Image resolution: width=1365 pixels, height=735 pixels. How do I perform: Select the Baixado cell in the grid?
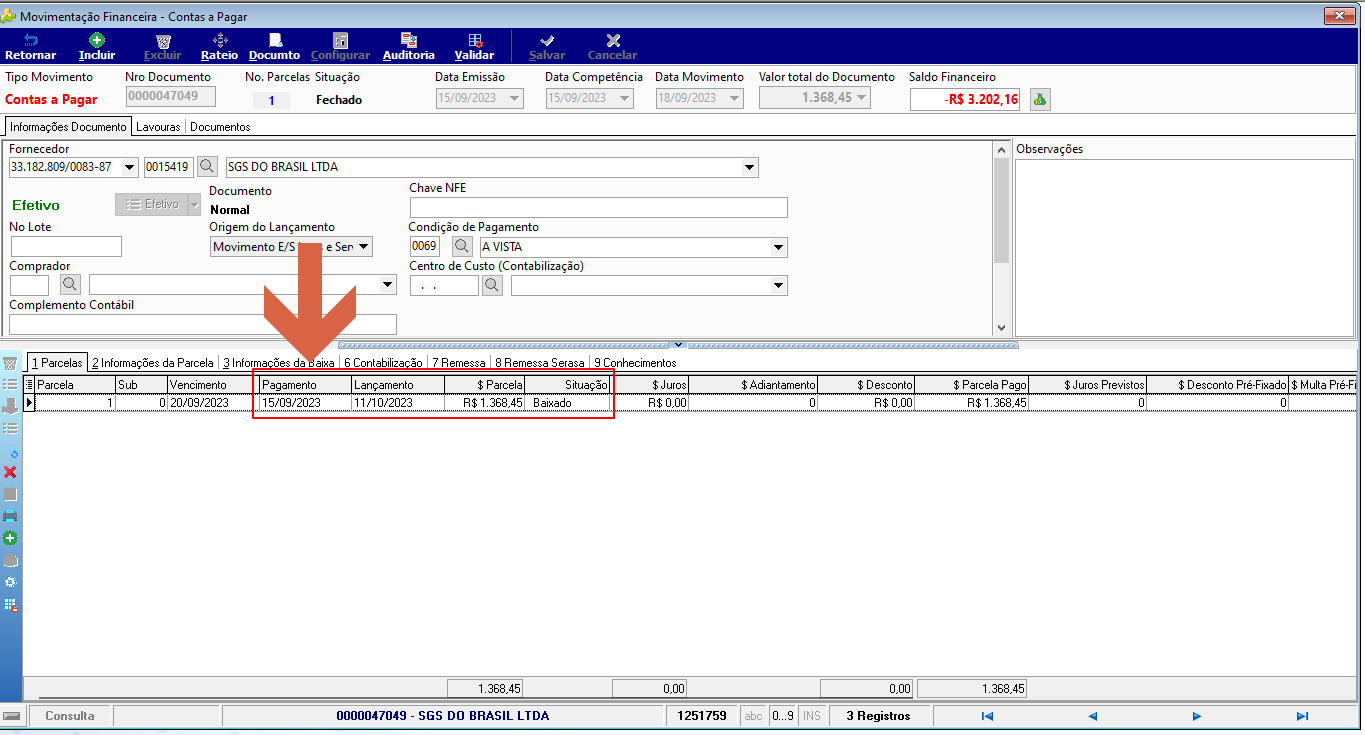point(569,403)
